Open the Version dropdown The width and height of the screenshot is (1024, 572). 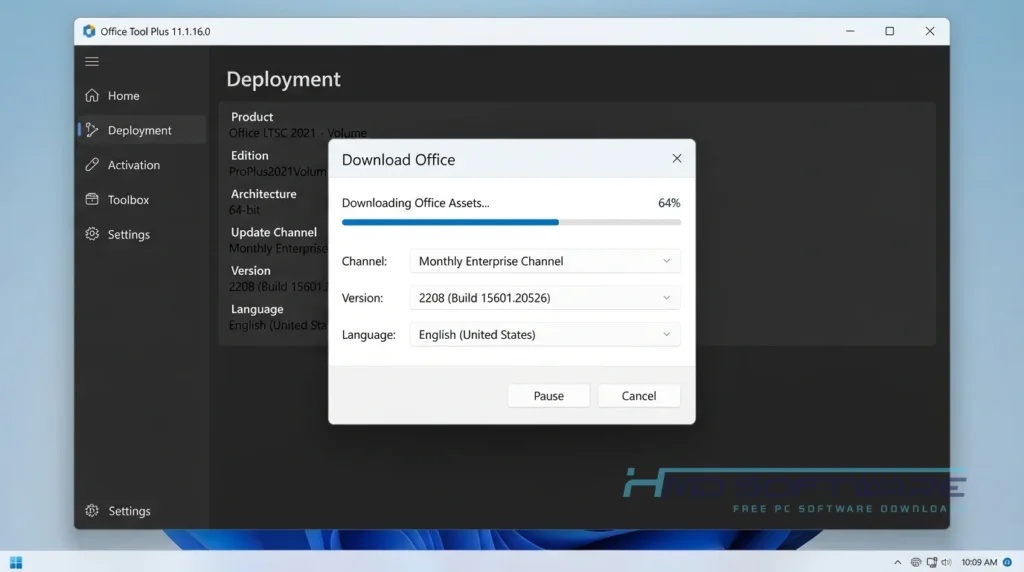[545, 298]
